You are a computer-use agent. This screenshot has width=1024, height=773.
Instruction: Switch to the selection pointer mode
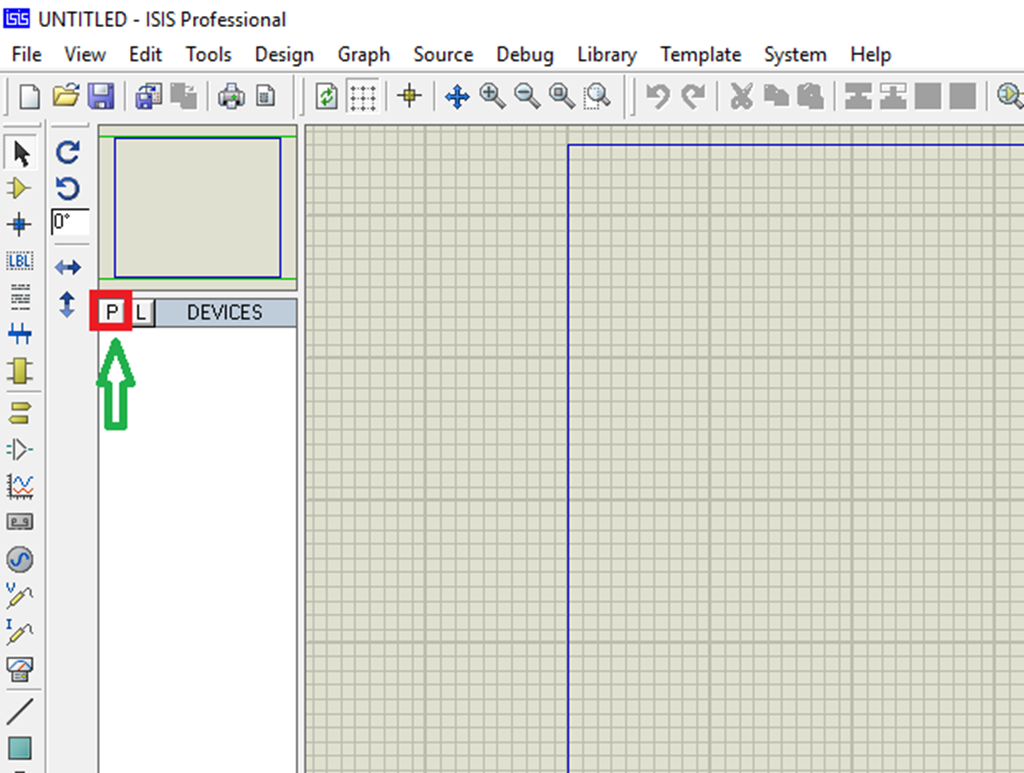[22, 152]
